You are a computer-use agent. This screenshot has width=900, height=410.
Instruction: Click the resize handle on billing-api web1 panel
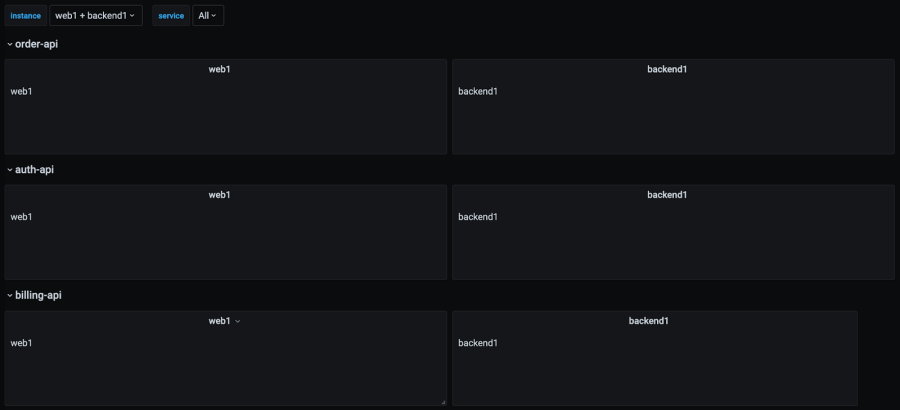click(443, 401)
